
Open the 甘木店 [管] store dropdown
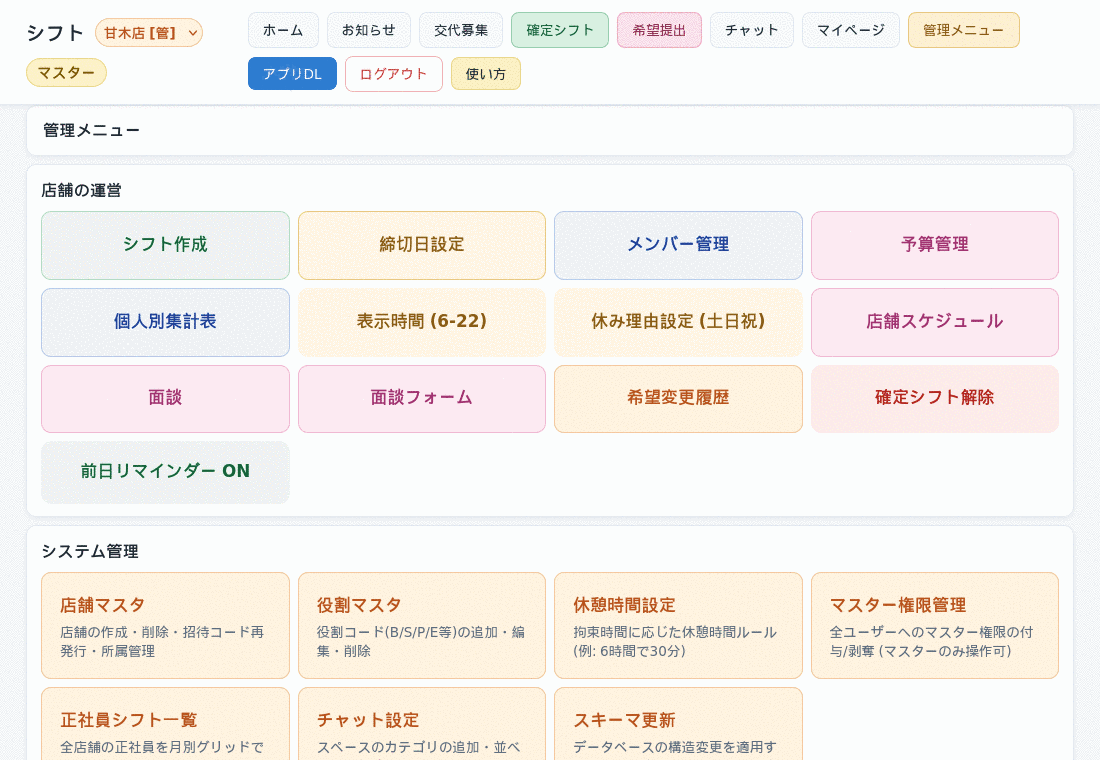point(149,33)
